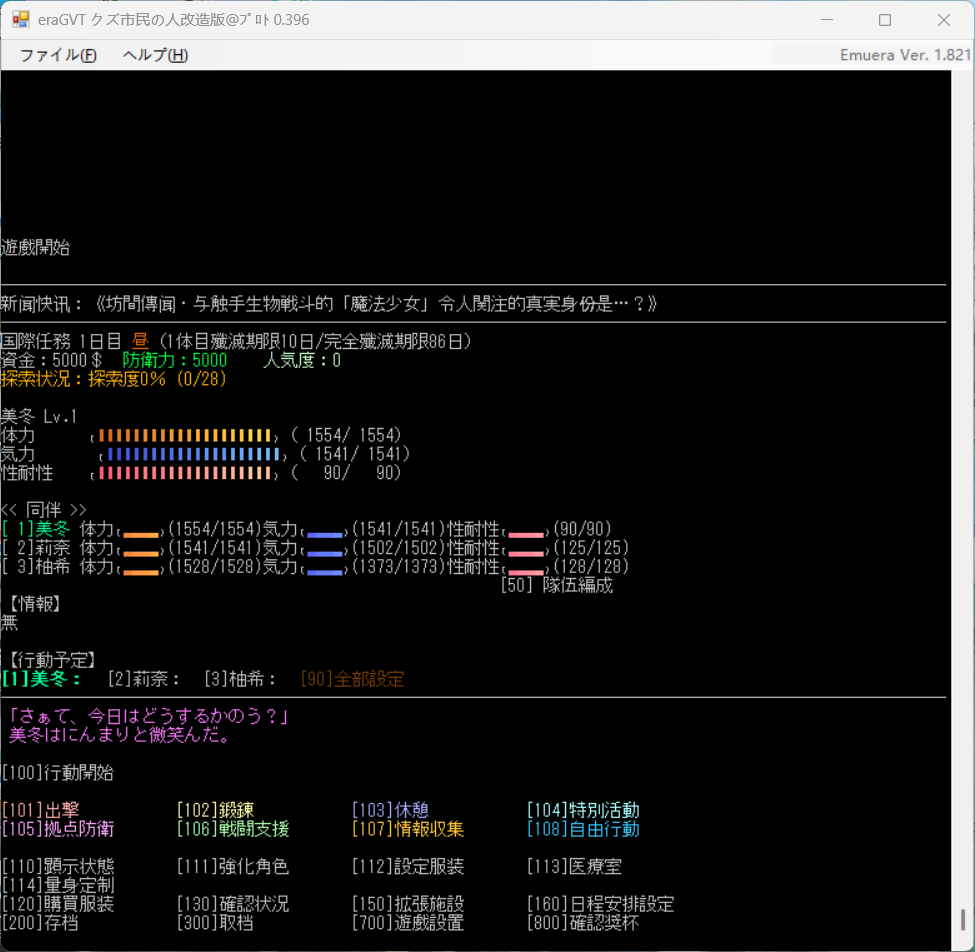Select [2]莉奈 in 行動予定 row
This screenshot has width=975, height=952.
coord(143,679)
